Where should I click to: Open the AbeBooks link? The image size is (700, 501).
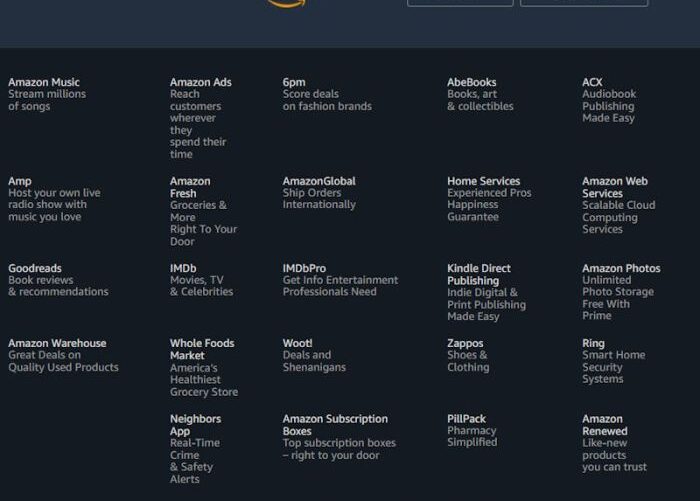point(480,94)
